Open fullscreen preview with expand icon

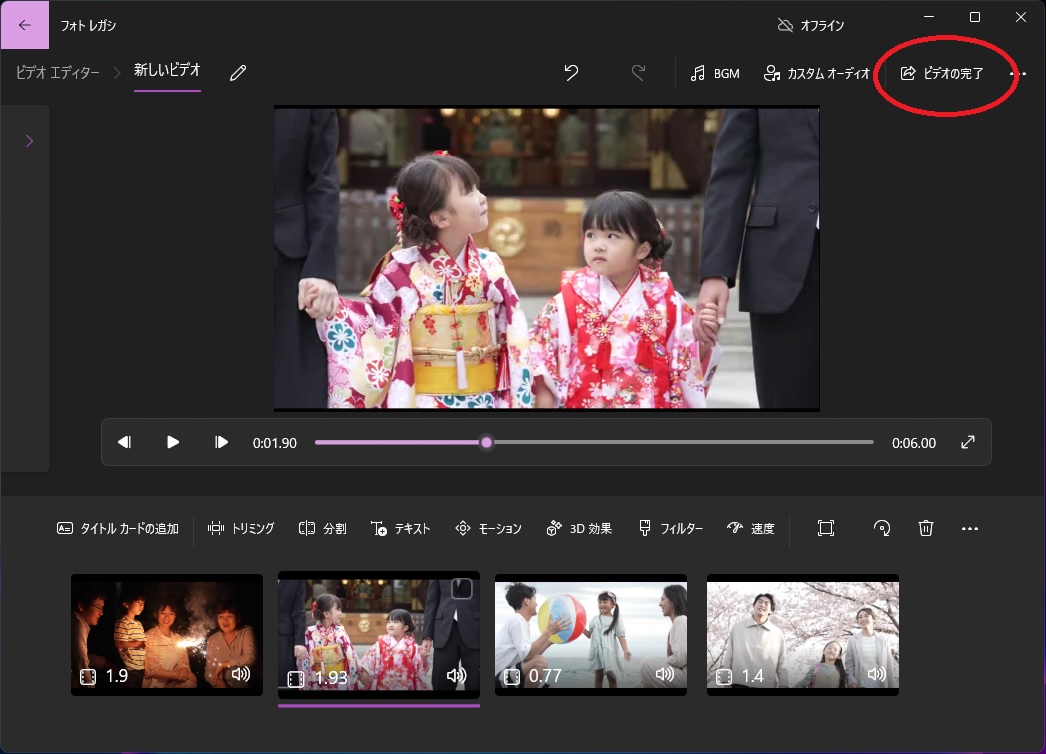click(968, 442)
